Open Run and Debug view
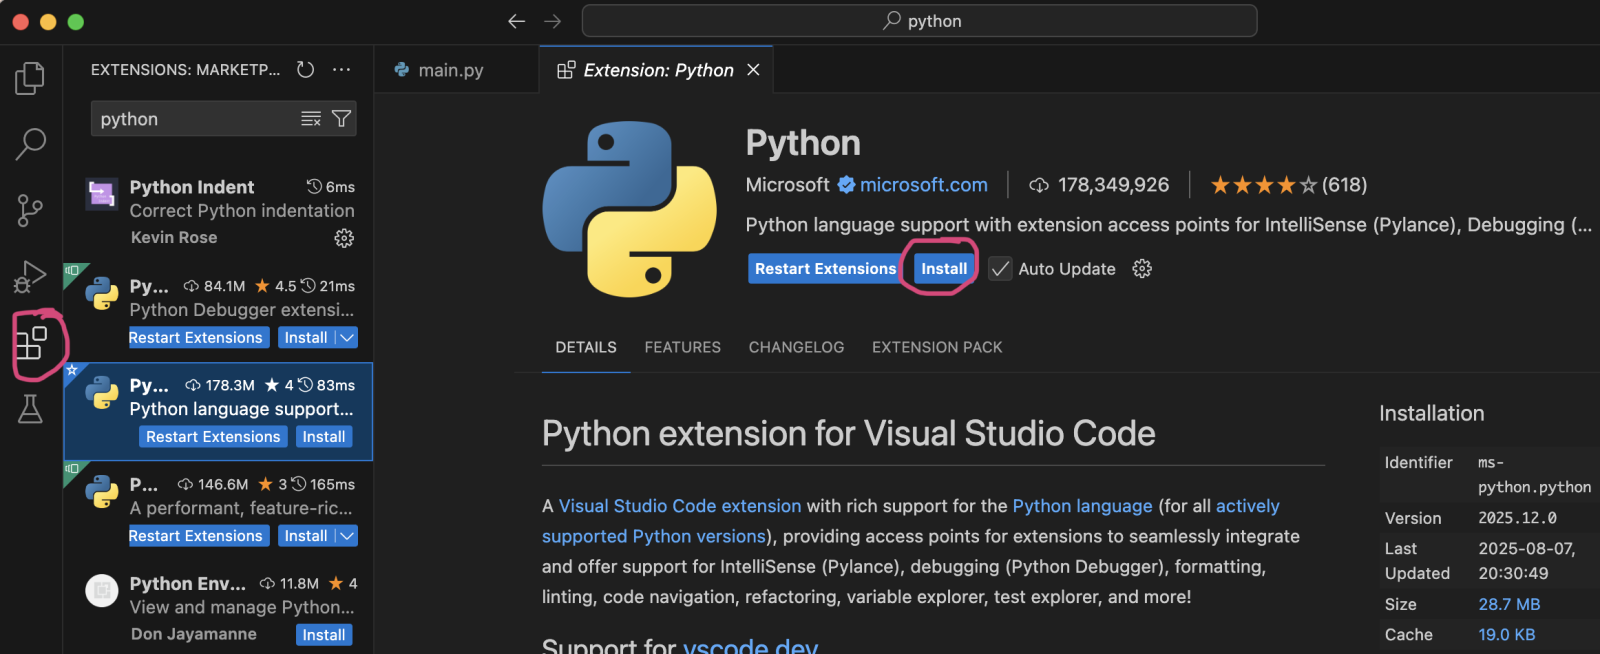Screen dimensions: 1600x654 pyautogui.click(x=30, y=276)
